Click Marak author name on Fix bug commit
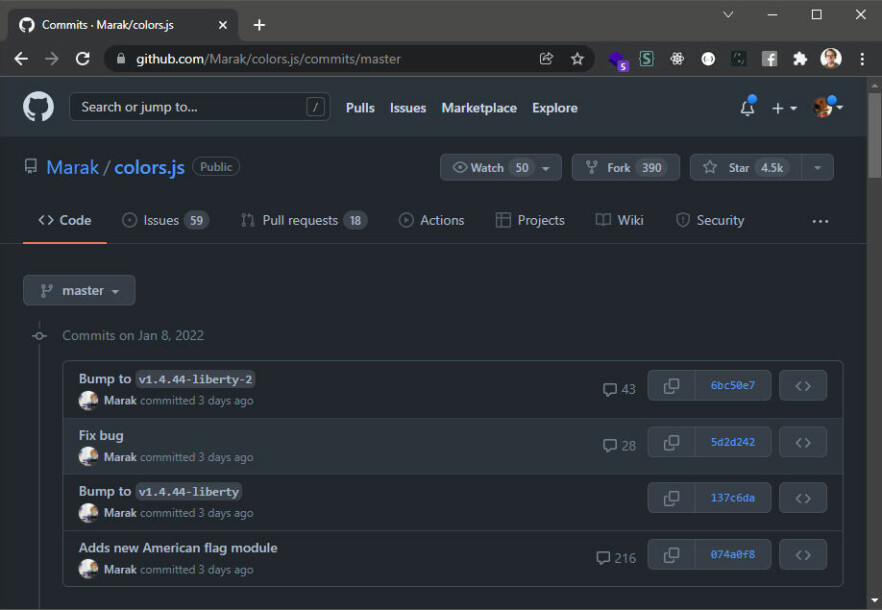Image resolution: width=882 pixels, height=610 pixels. click(x=120, y=457)
